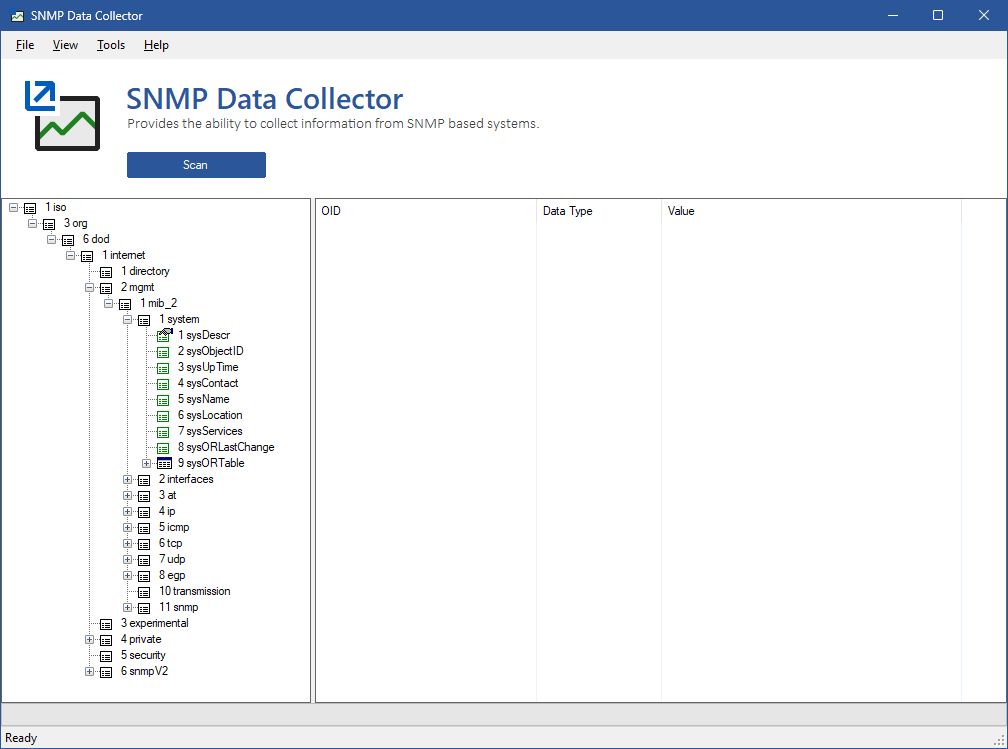1008x749 pixels.
Task: Expand the private tree node
Action: [90, 639]
